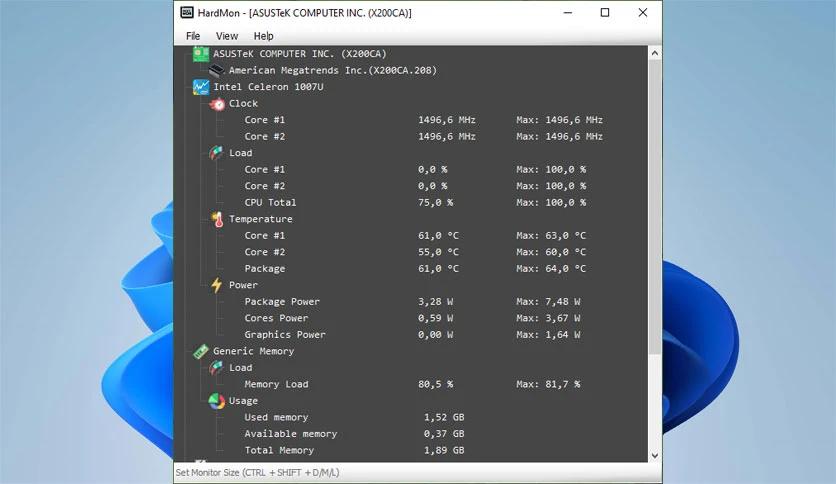Viewport: 836px width, 484px height.
Task: Click the CPU Load gauge icon
Action: point(216,153)
